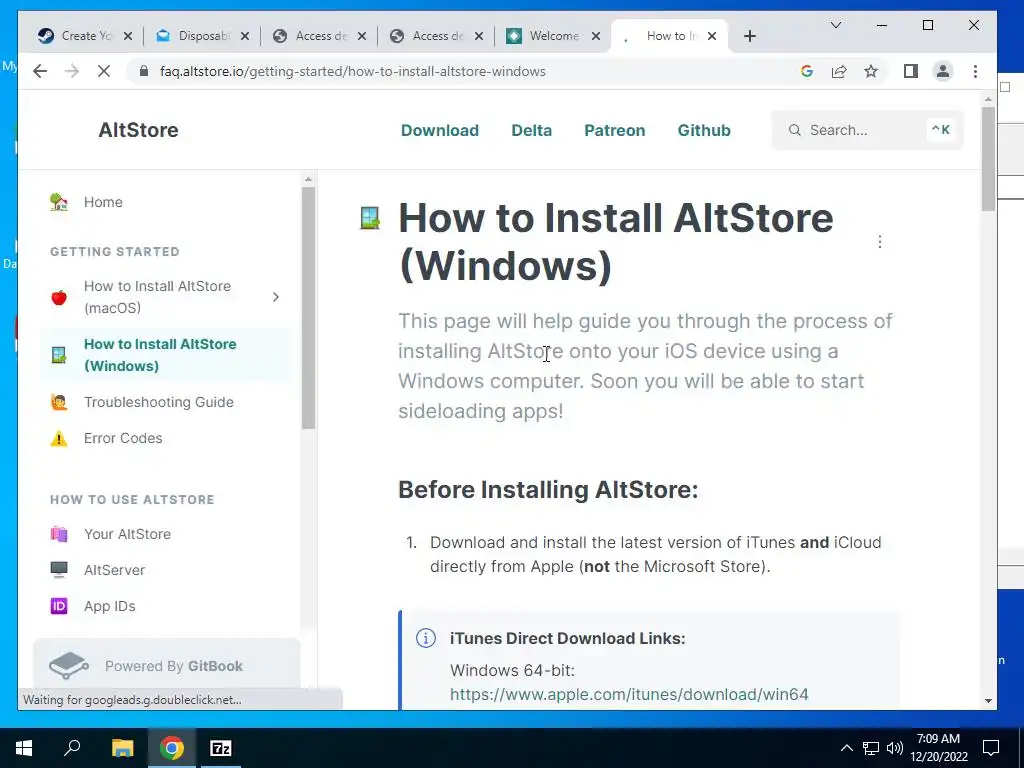Image resolution: width=1024 pixels, height=768 pixels.
Task: Click the Error Codes warning icon
Action: [x=59, y=438]
